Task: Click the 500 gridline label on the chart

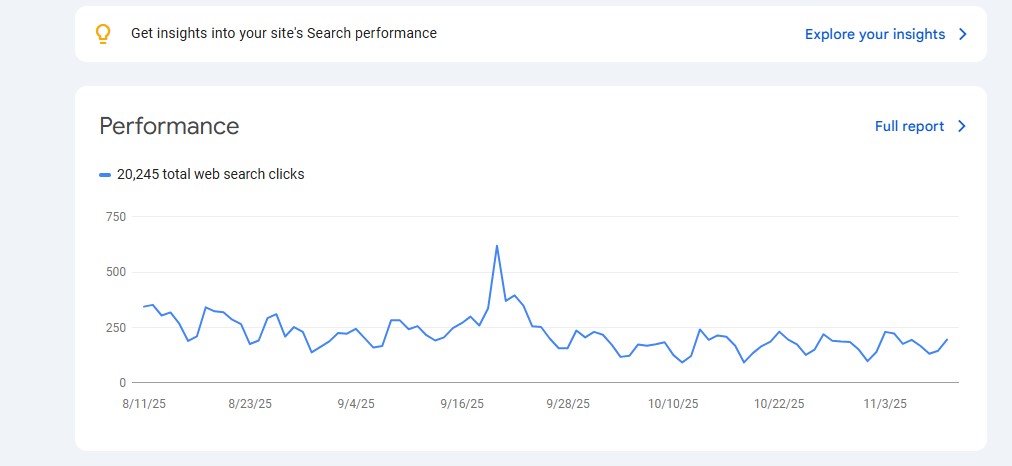Action: (115, 272)
